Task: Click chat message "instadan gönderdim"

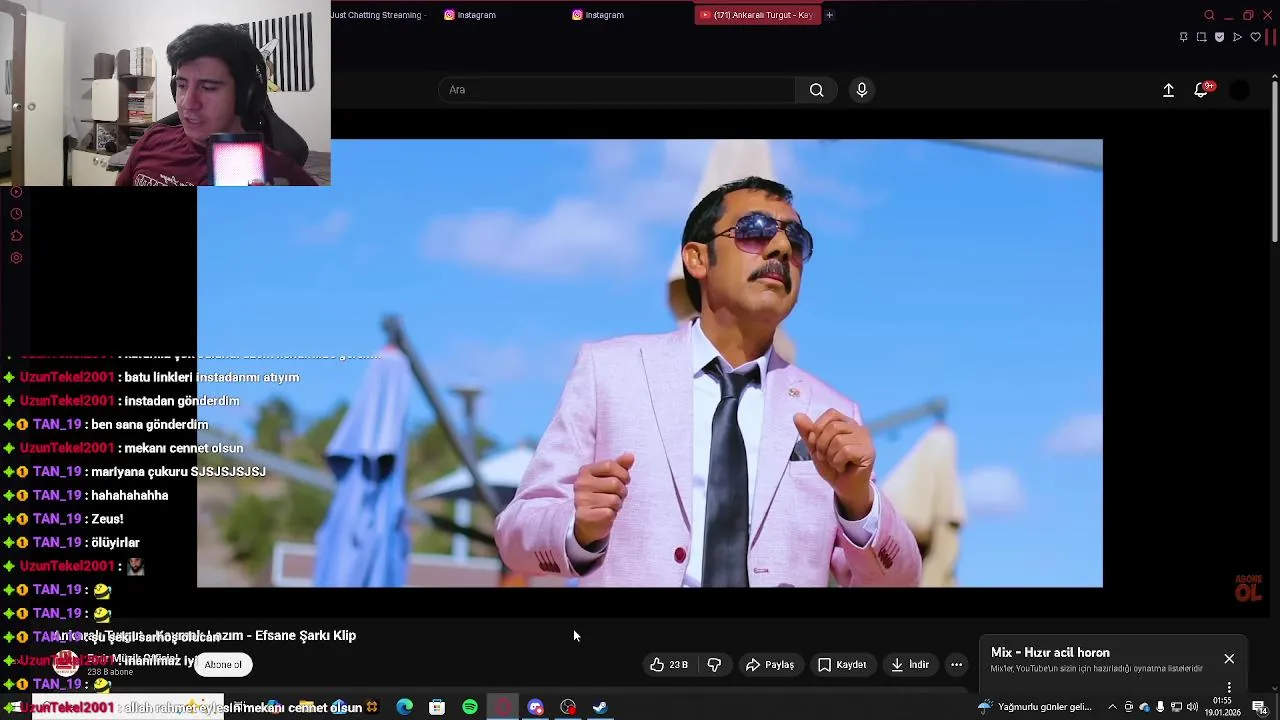Action: [181, 401]
